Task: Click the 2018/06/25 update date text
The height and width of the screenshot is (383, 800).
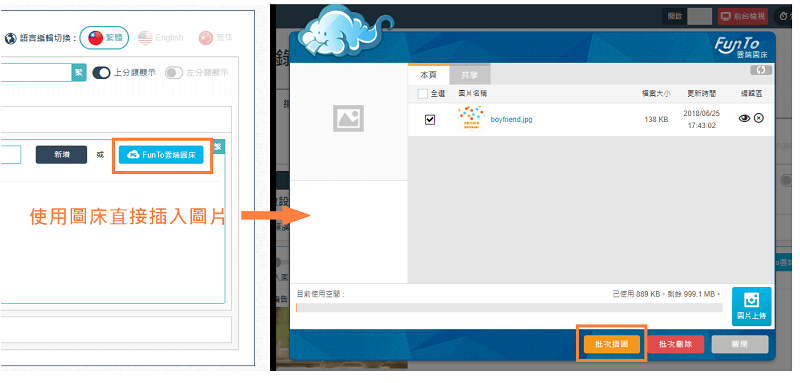Action: coord(701,114)
